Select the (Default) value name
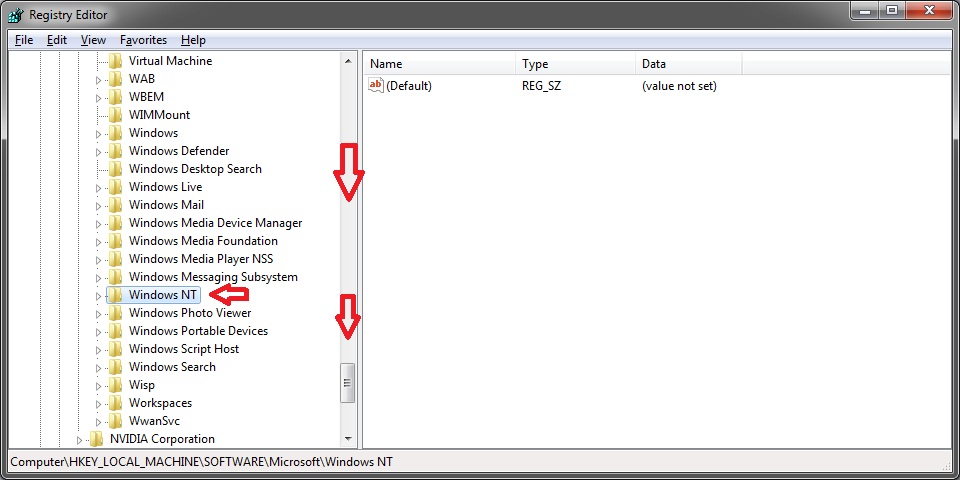960x480 pixels. coord(409,86)
